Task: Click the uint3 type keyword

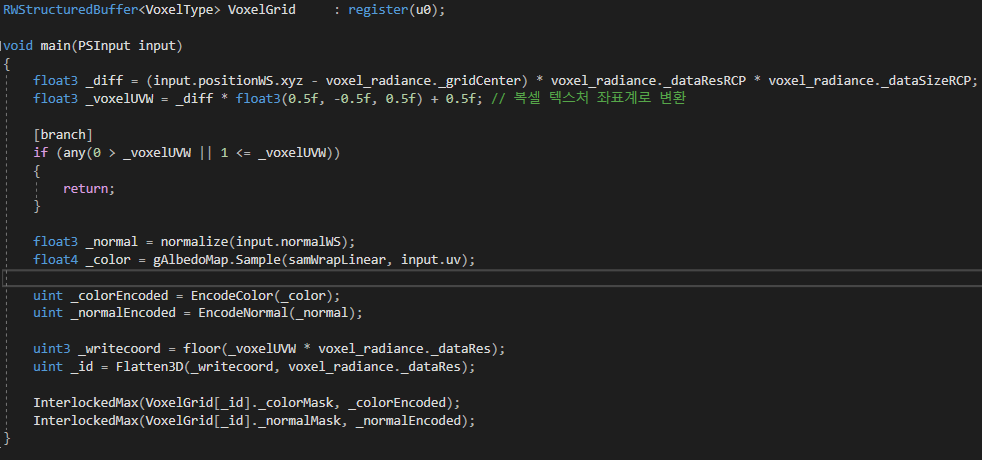Action: tap(51, 349)
